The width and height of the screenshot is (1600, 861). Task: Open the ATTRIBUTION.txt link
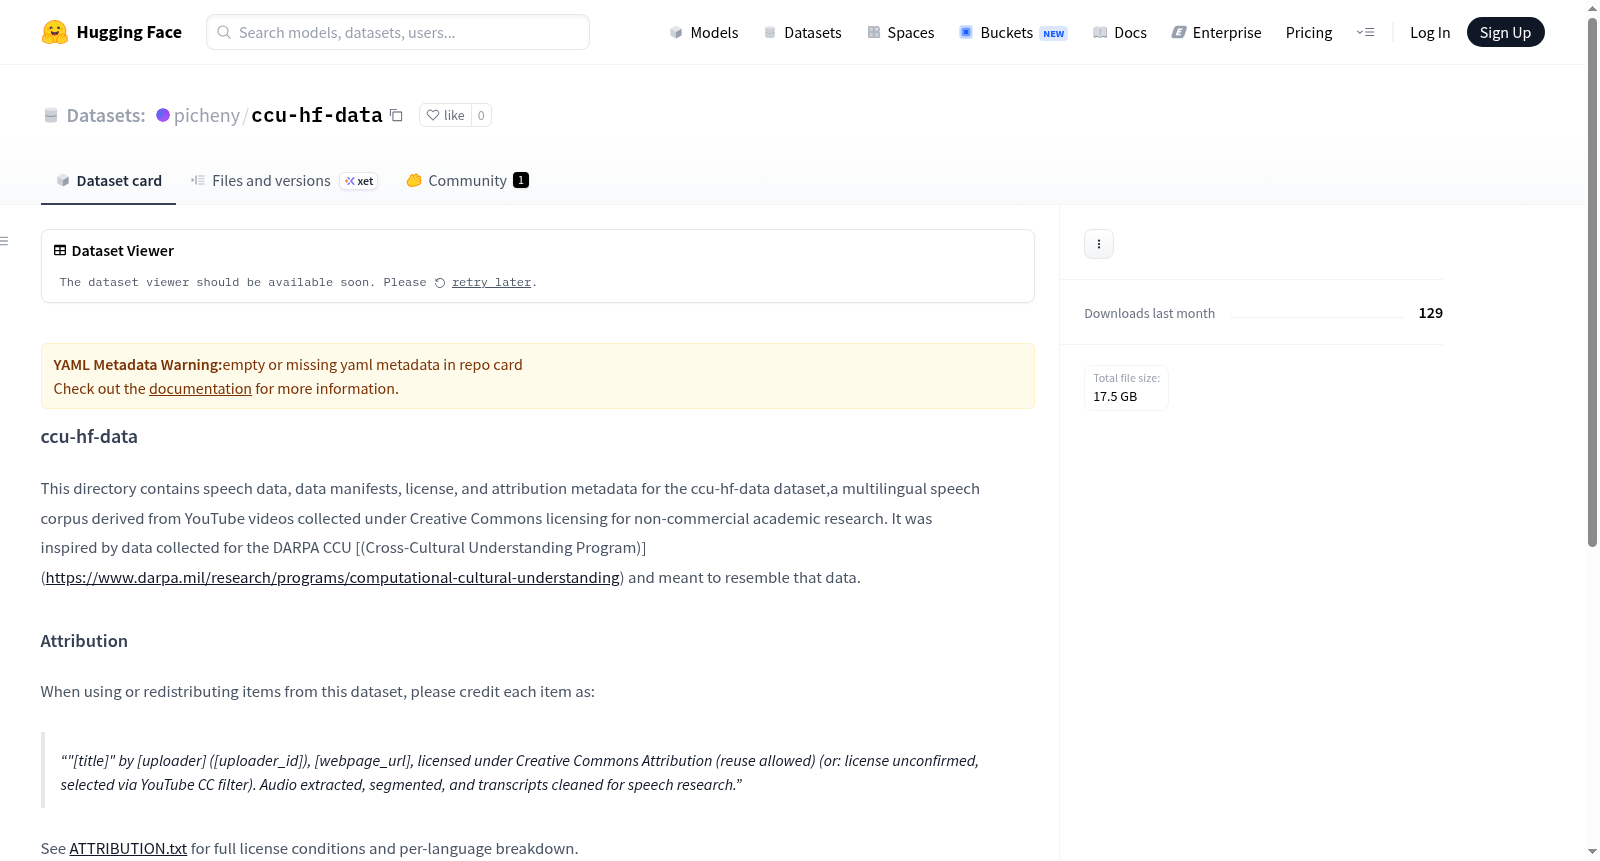coord(128,849)
